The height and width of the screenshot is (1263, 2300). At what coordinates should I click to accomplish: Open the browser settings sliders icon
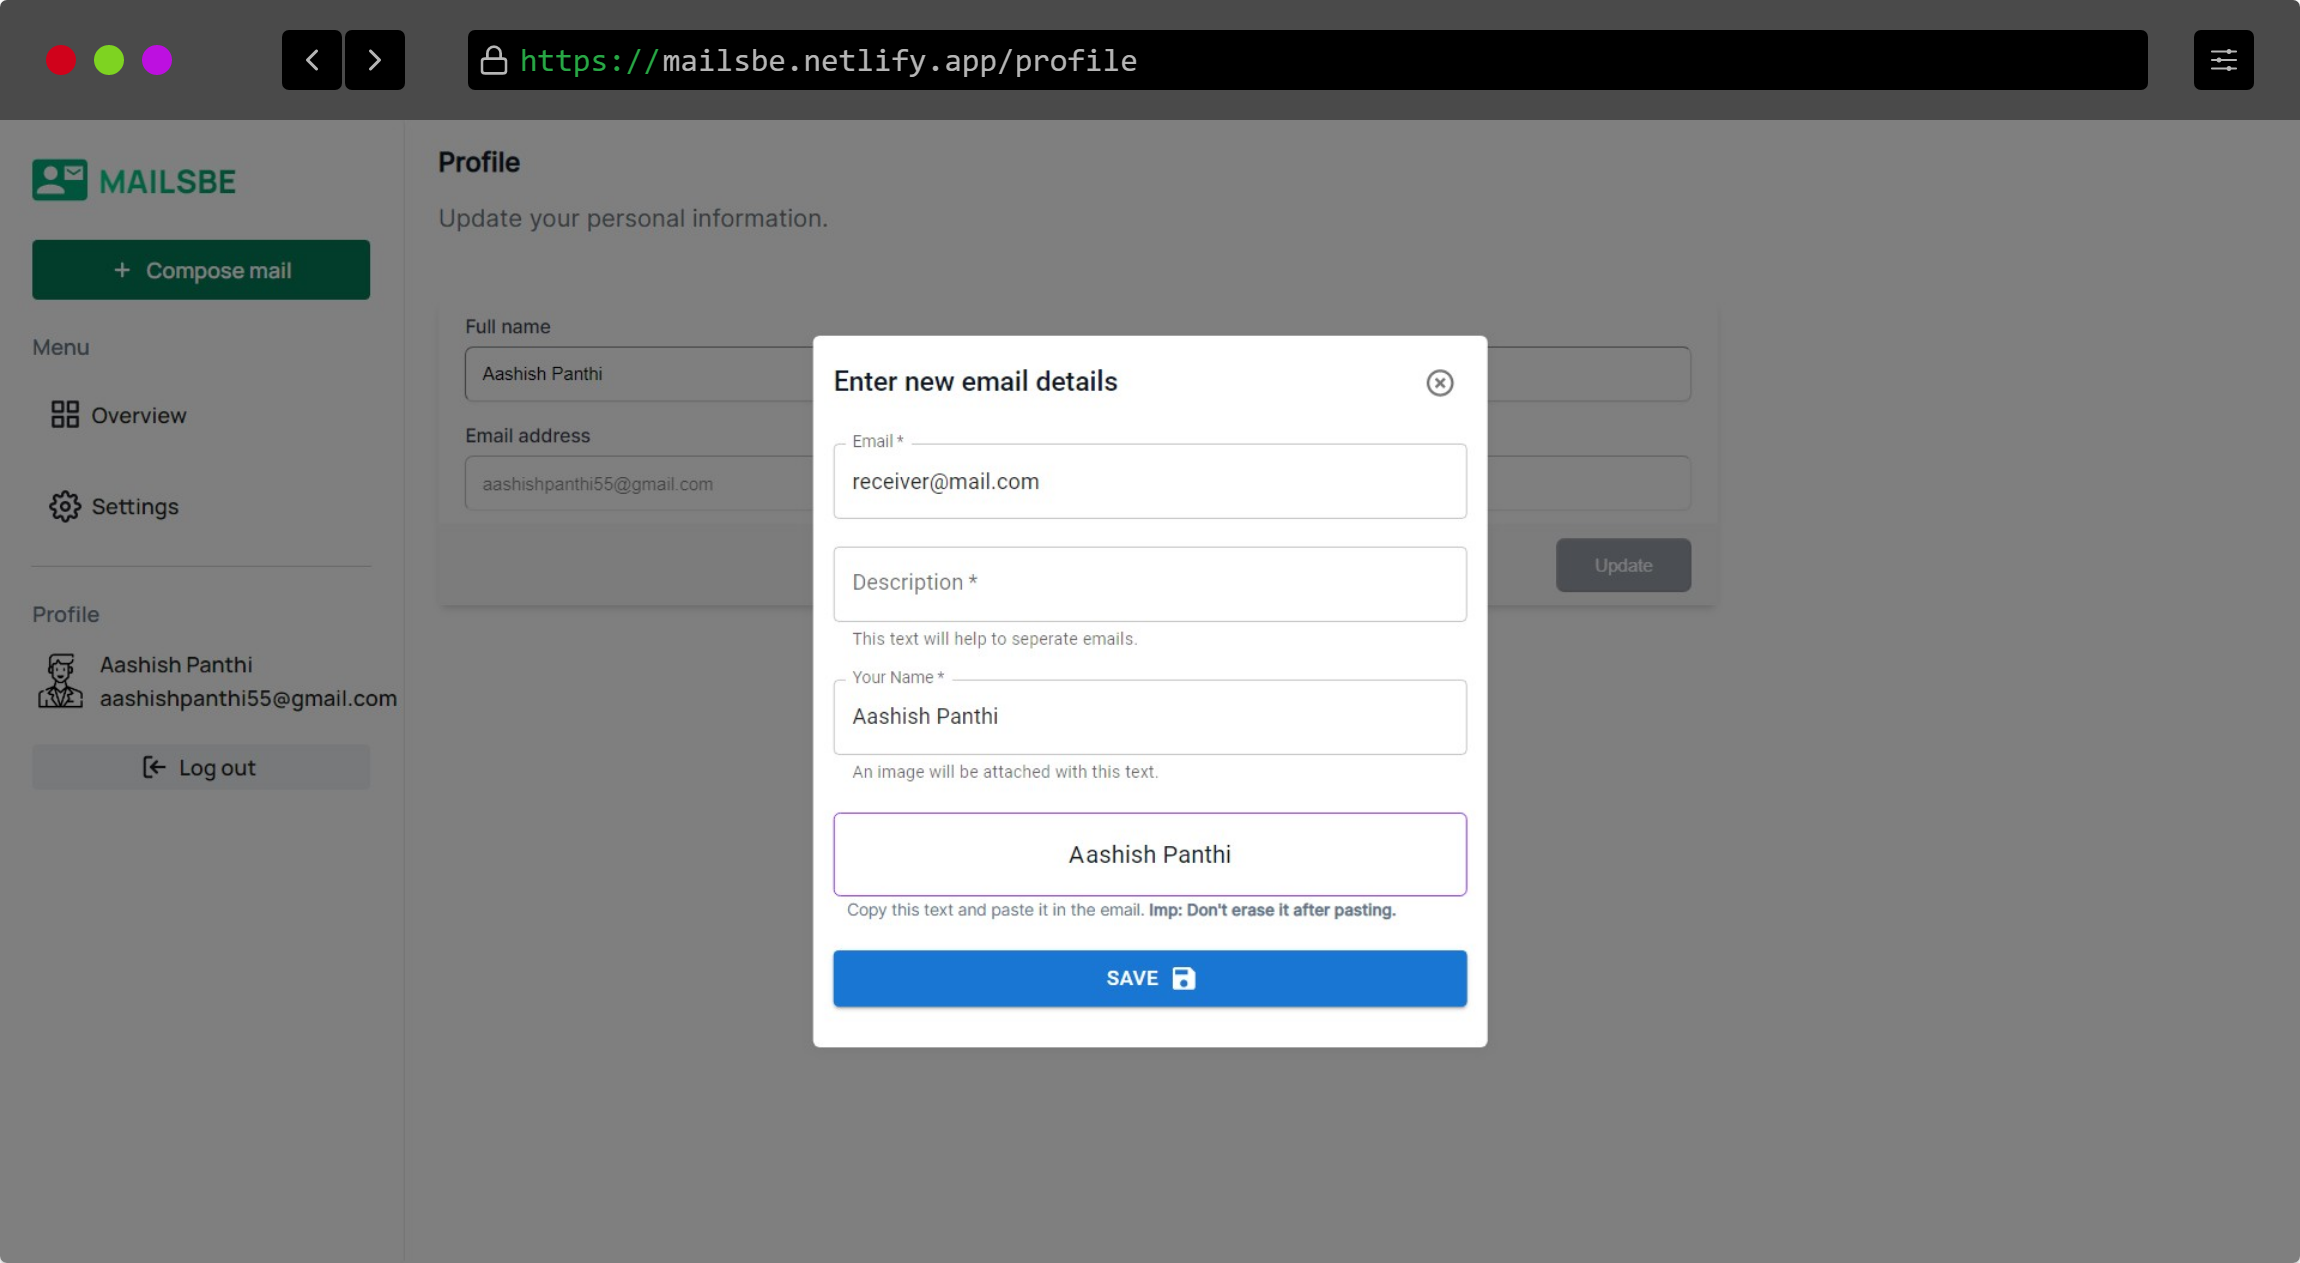click(2223, 60)
